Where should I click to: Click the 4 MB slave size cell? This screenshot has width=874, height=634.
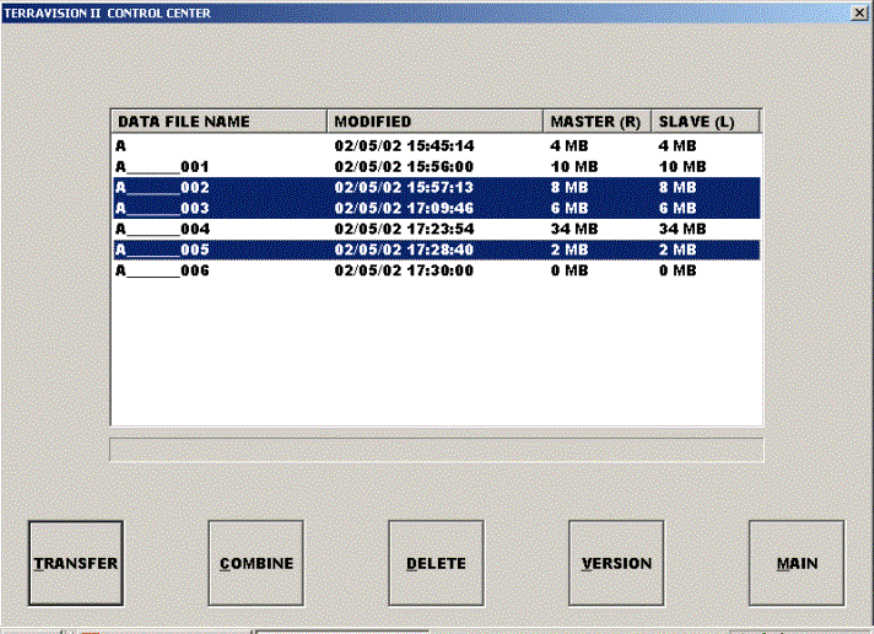[x=677, y=146]
